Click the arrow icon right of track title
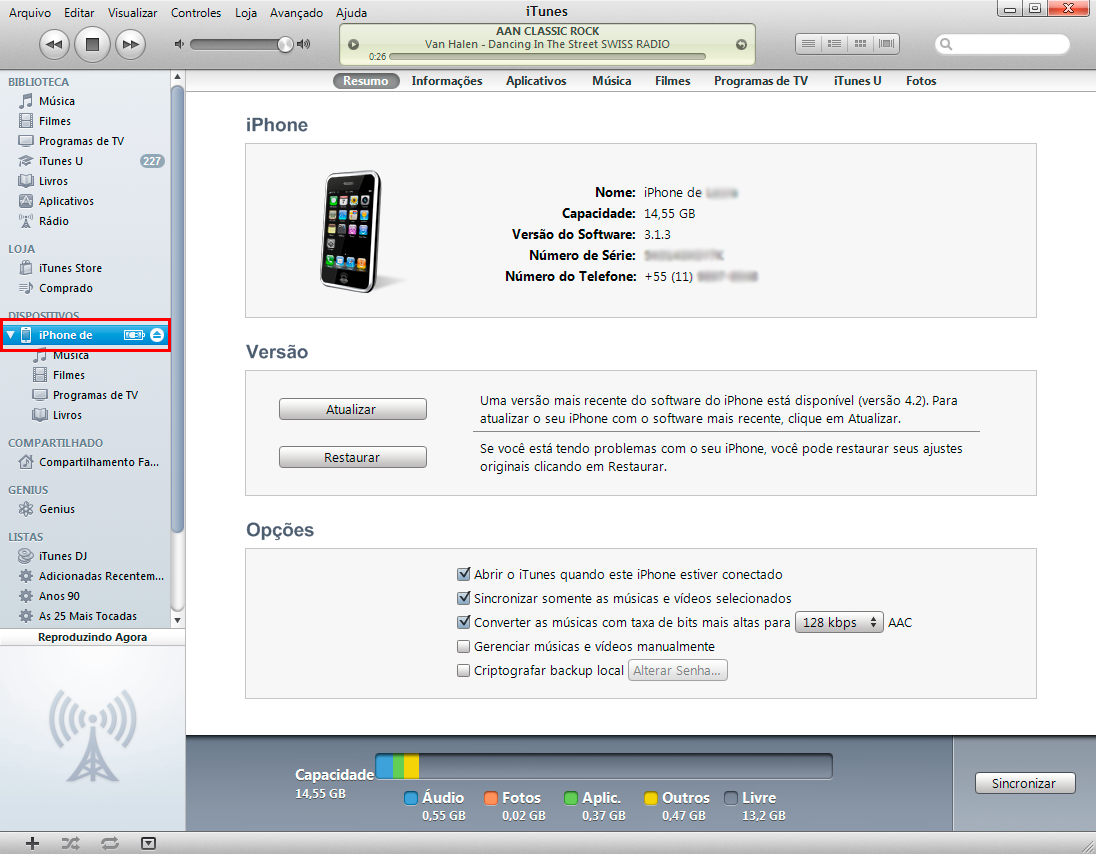 point(741,44)
